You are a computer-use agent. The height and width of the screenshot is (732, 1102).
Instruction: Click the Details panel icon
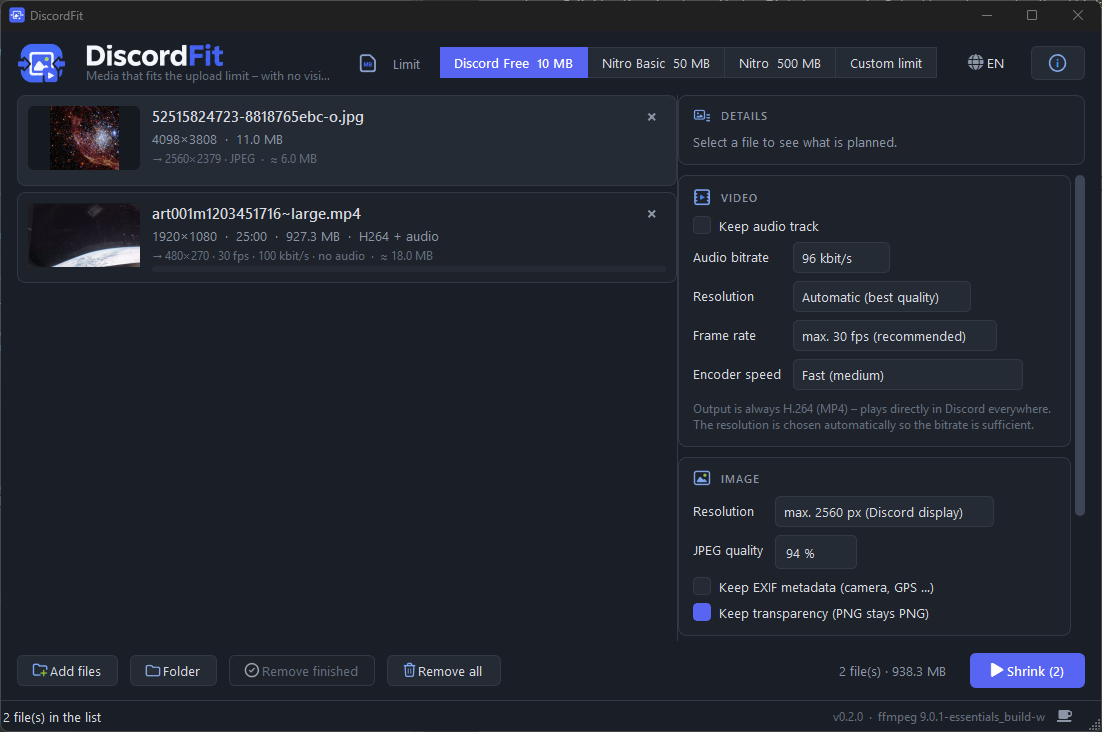pos(701,116)
